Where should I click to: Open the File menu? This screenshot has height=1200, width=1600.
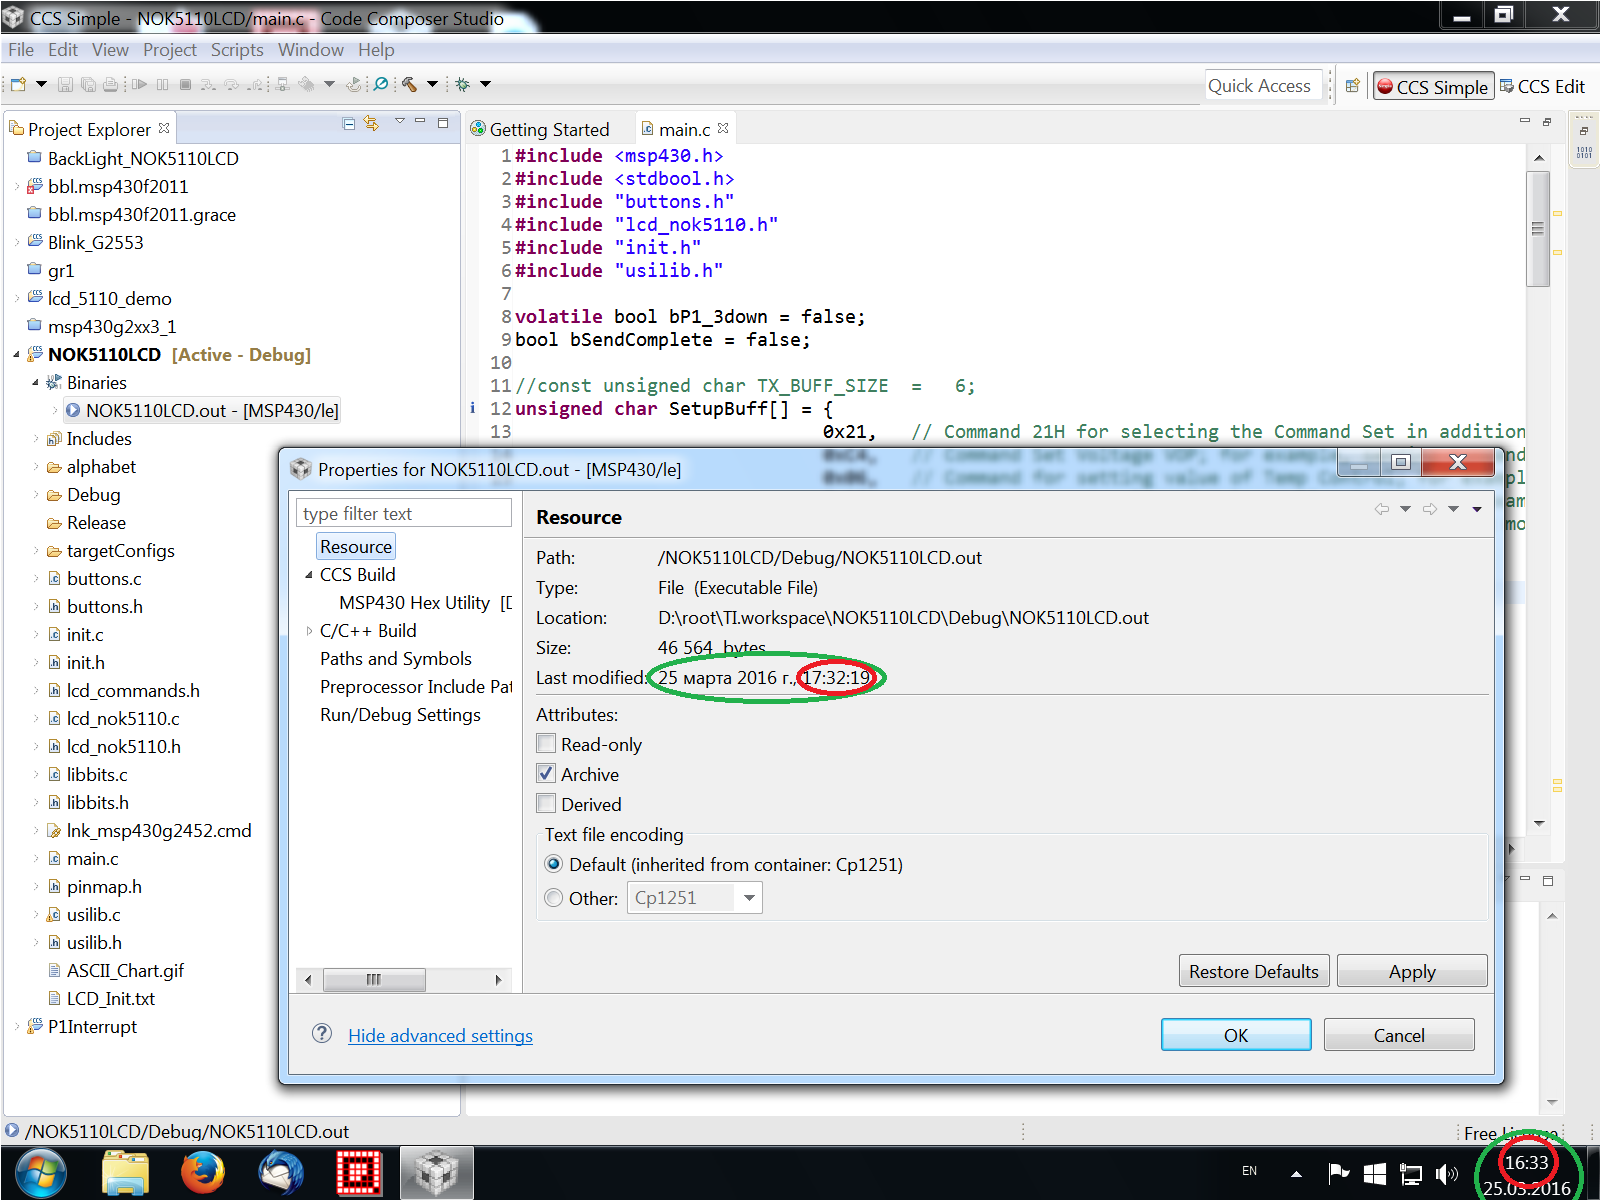click(21, 50)
